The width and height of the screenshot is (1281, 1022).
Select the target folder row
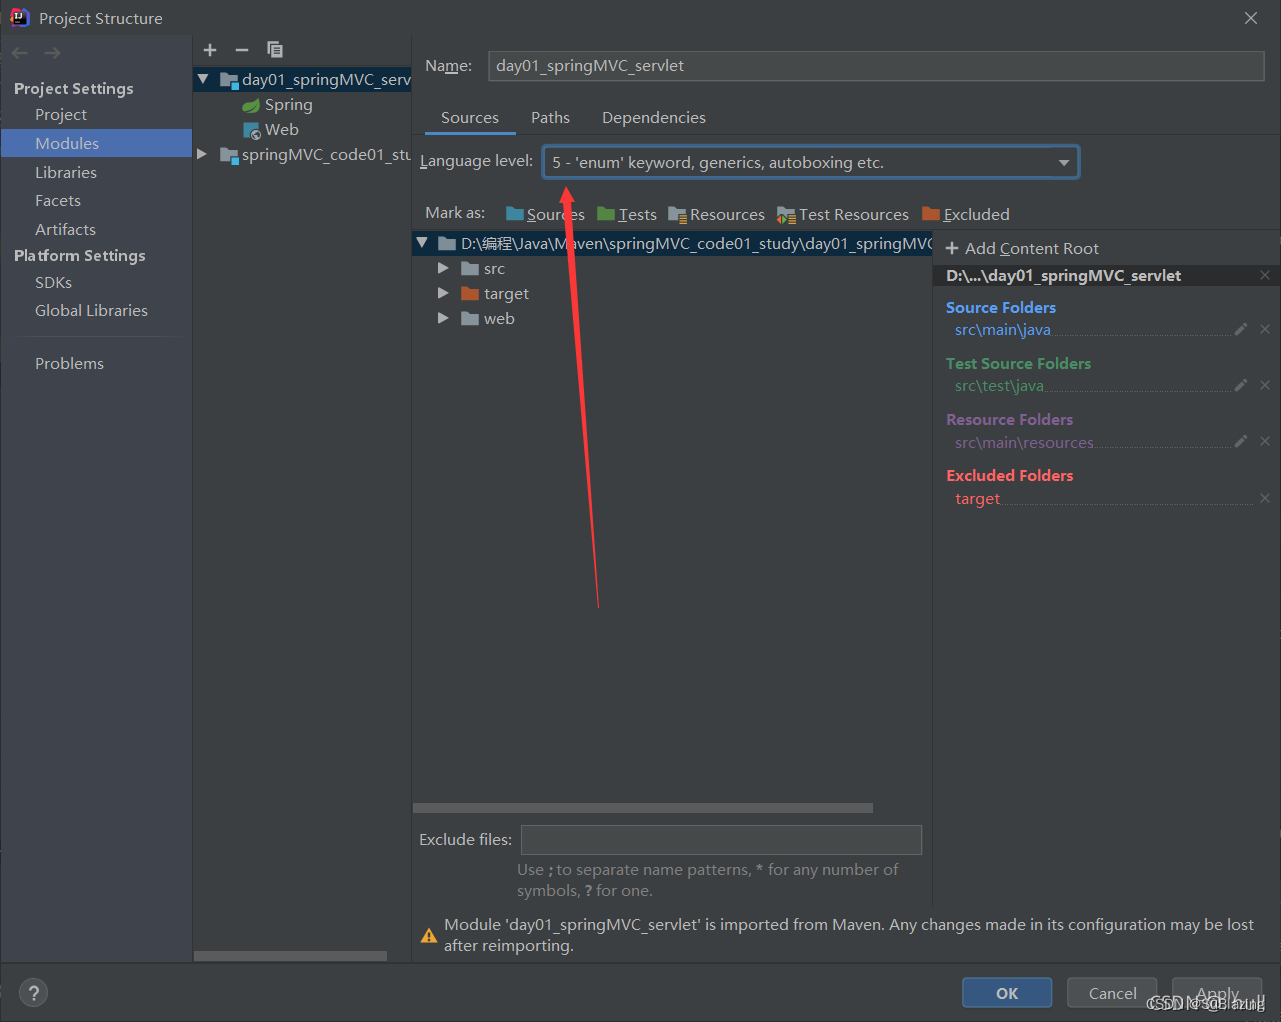pyautogui.click(x=672, y=293)
